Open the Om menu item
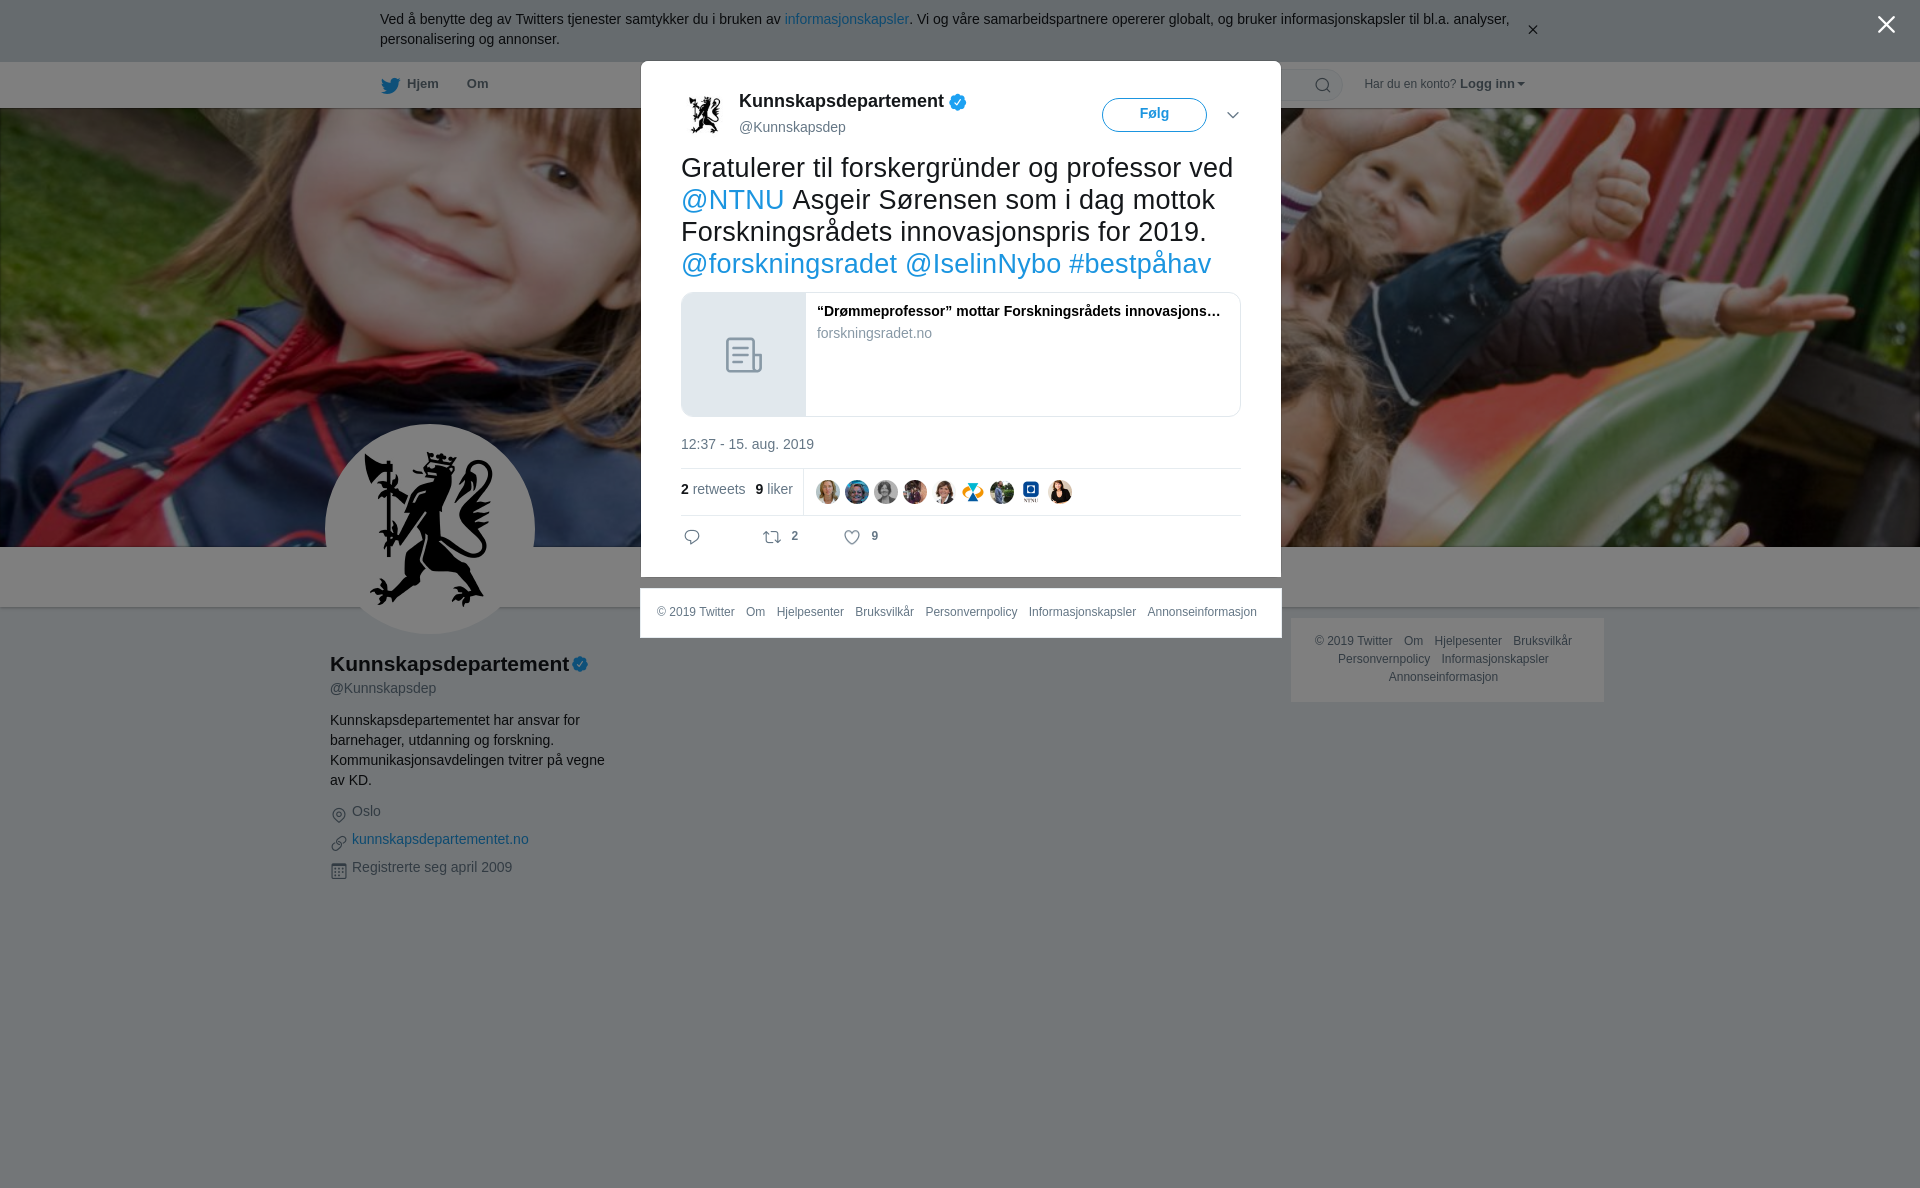The image size is (1920, 1188). click(477, 84)
